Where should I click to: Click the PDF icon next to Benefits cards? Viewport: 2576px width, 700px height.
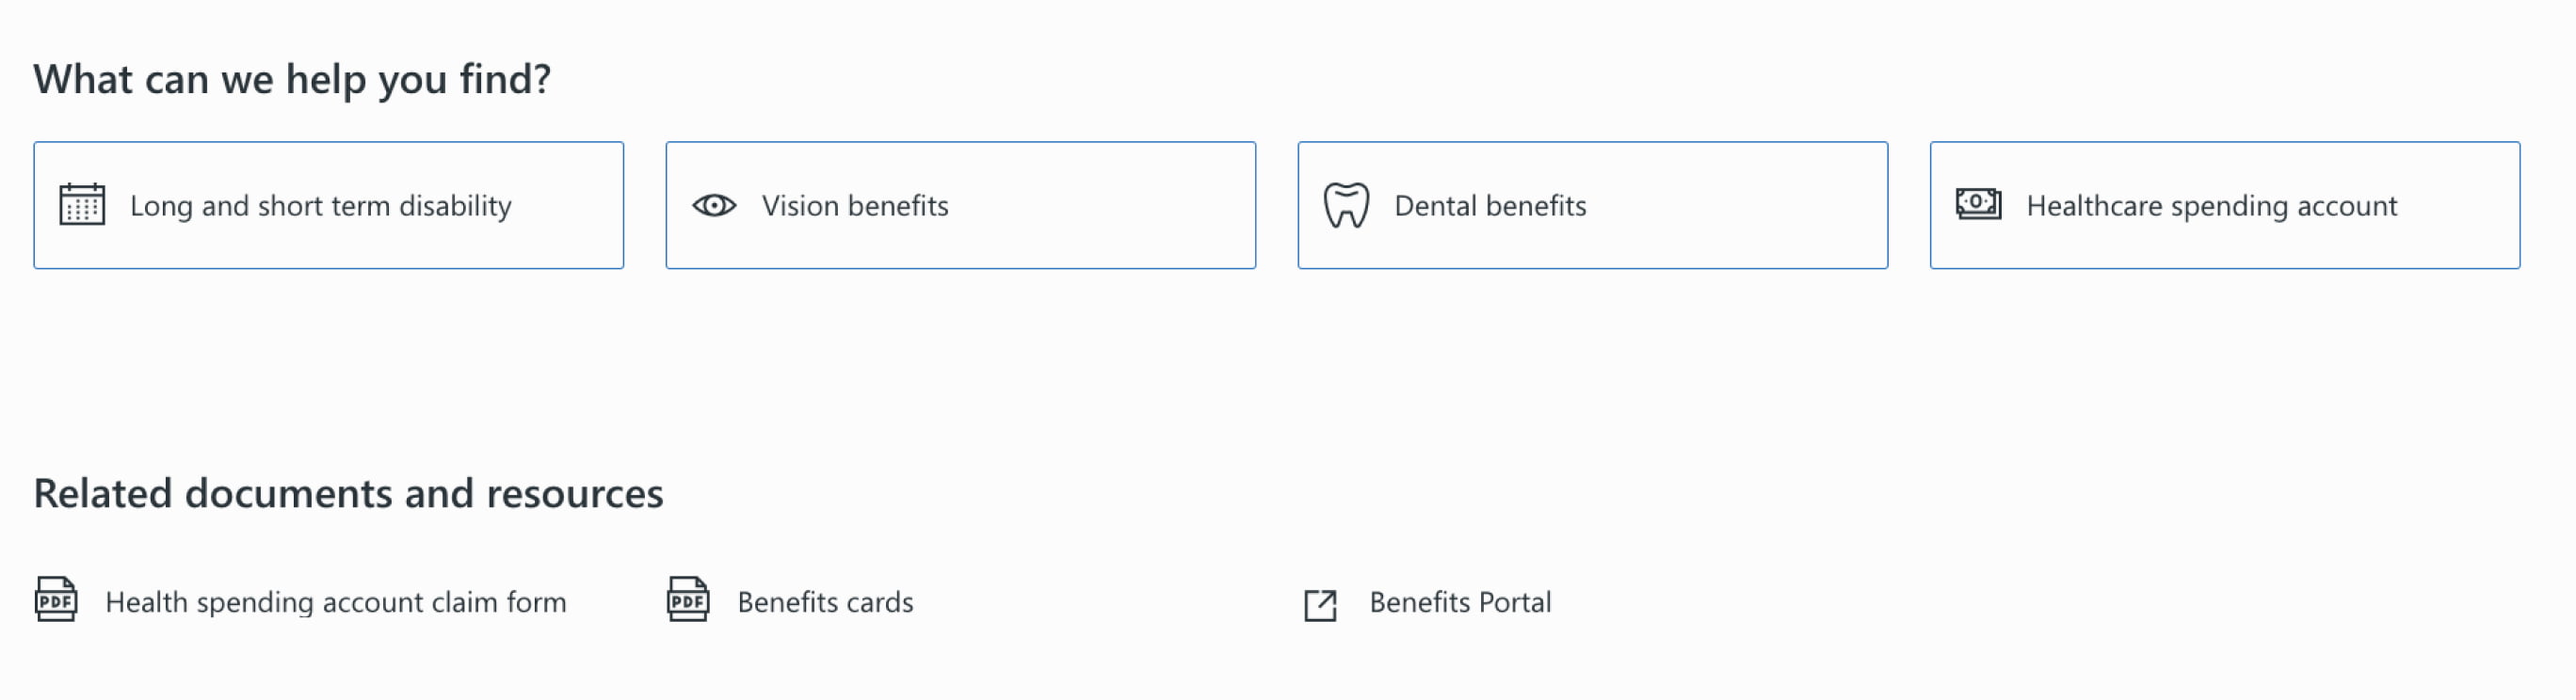pyautogui.click(x=688, y=600)
